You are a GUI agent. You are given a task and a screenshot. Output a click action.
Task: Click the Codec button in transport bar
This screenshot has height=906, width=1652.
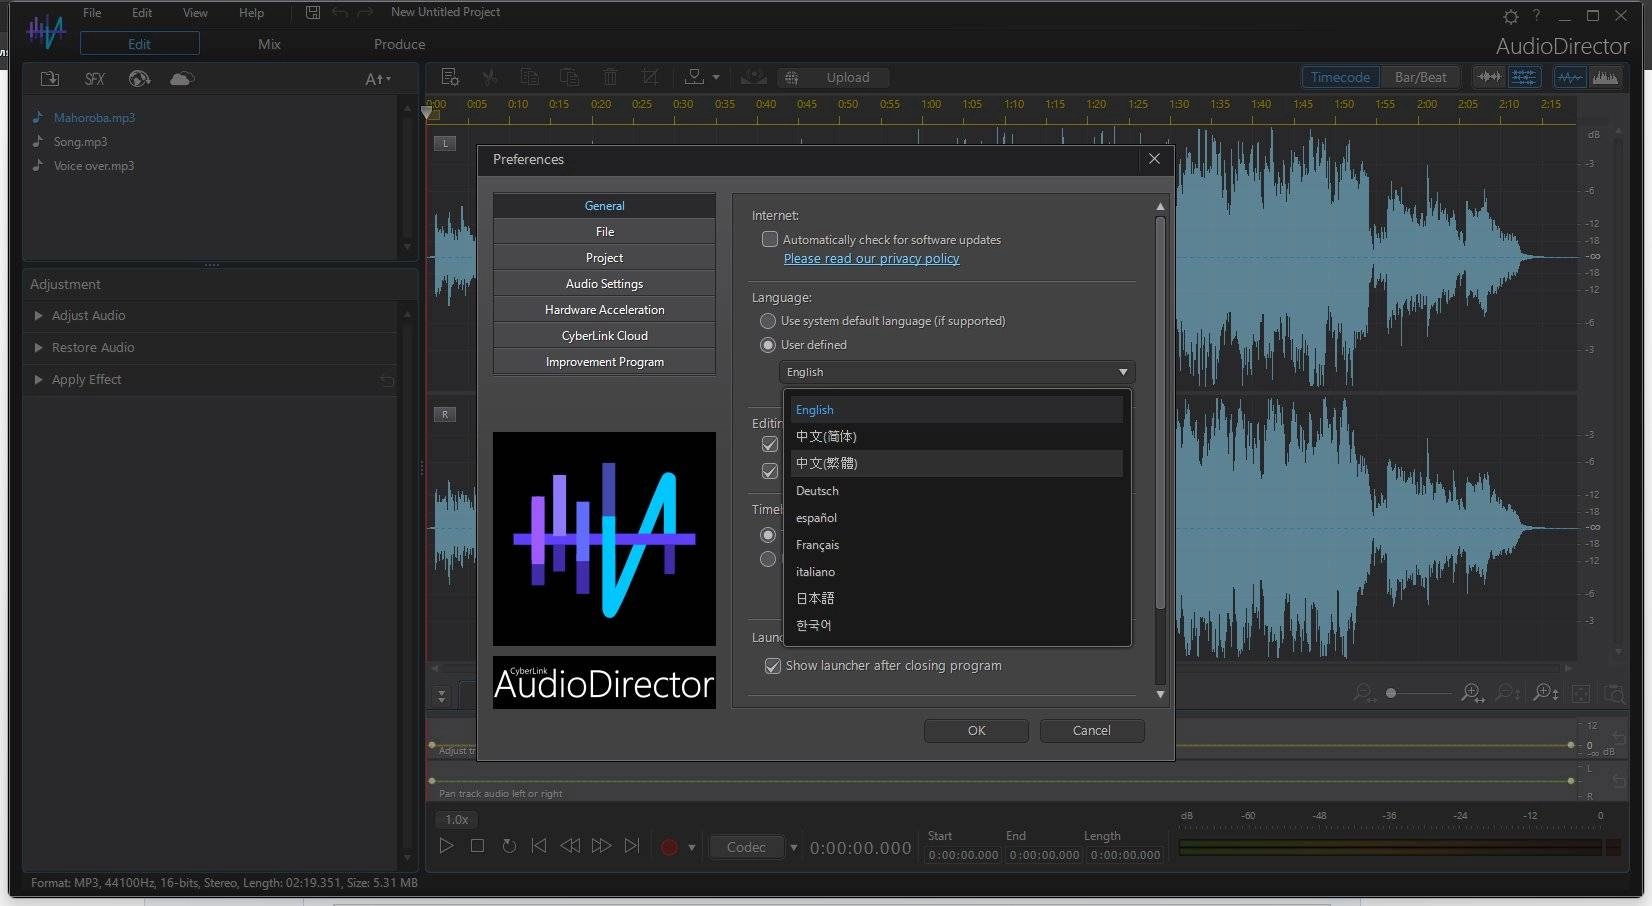tap(746, 847)
